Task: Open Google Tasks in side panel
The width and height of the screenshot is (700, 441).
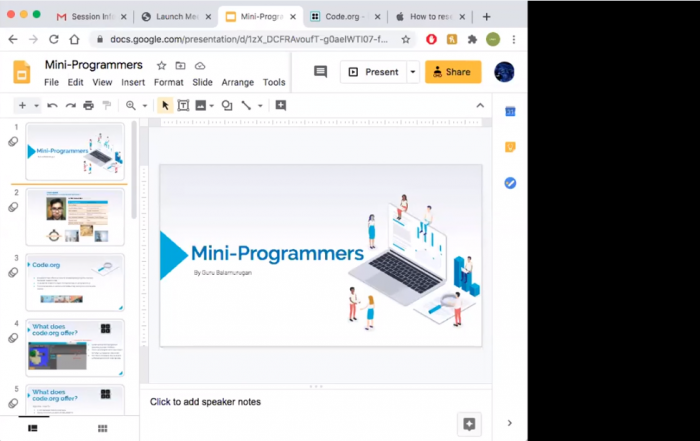Action: point(510,183)
